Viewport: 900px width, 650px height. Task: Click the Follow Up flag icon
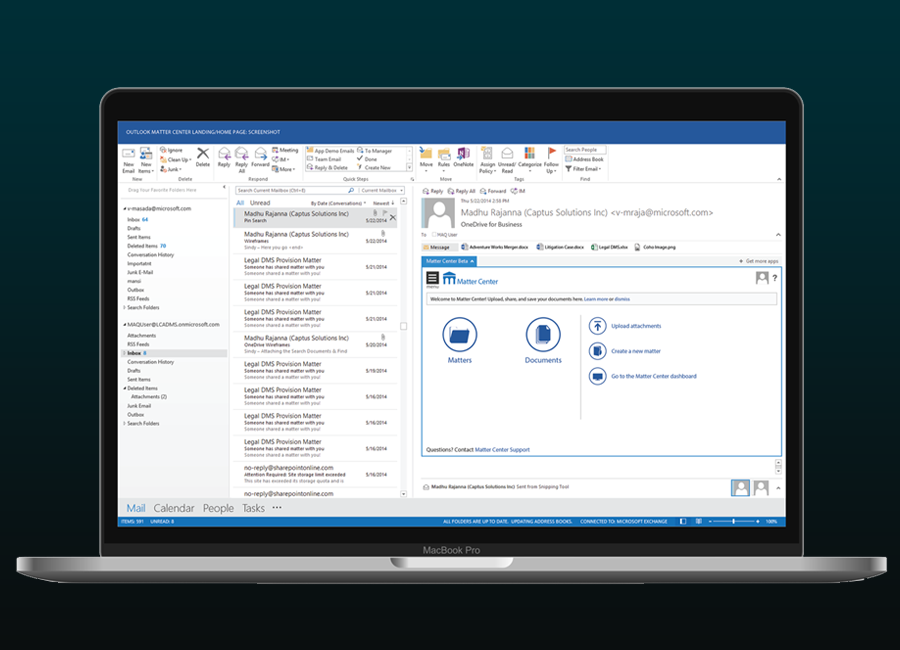pos(551,153)
